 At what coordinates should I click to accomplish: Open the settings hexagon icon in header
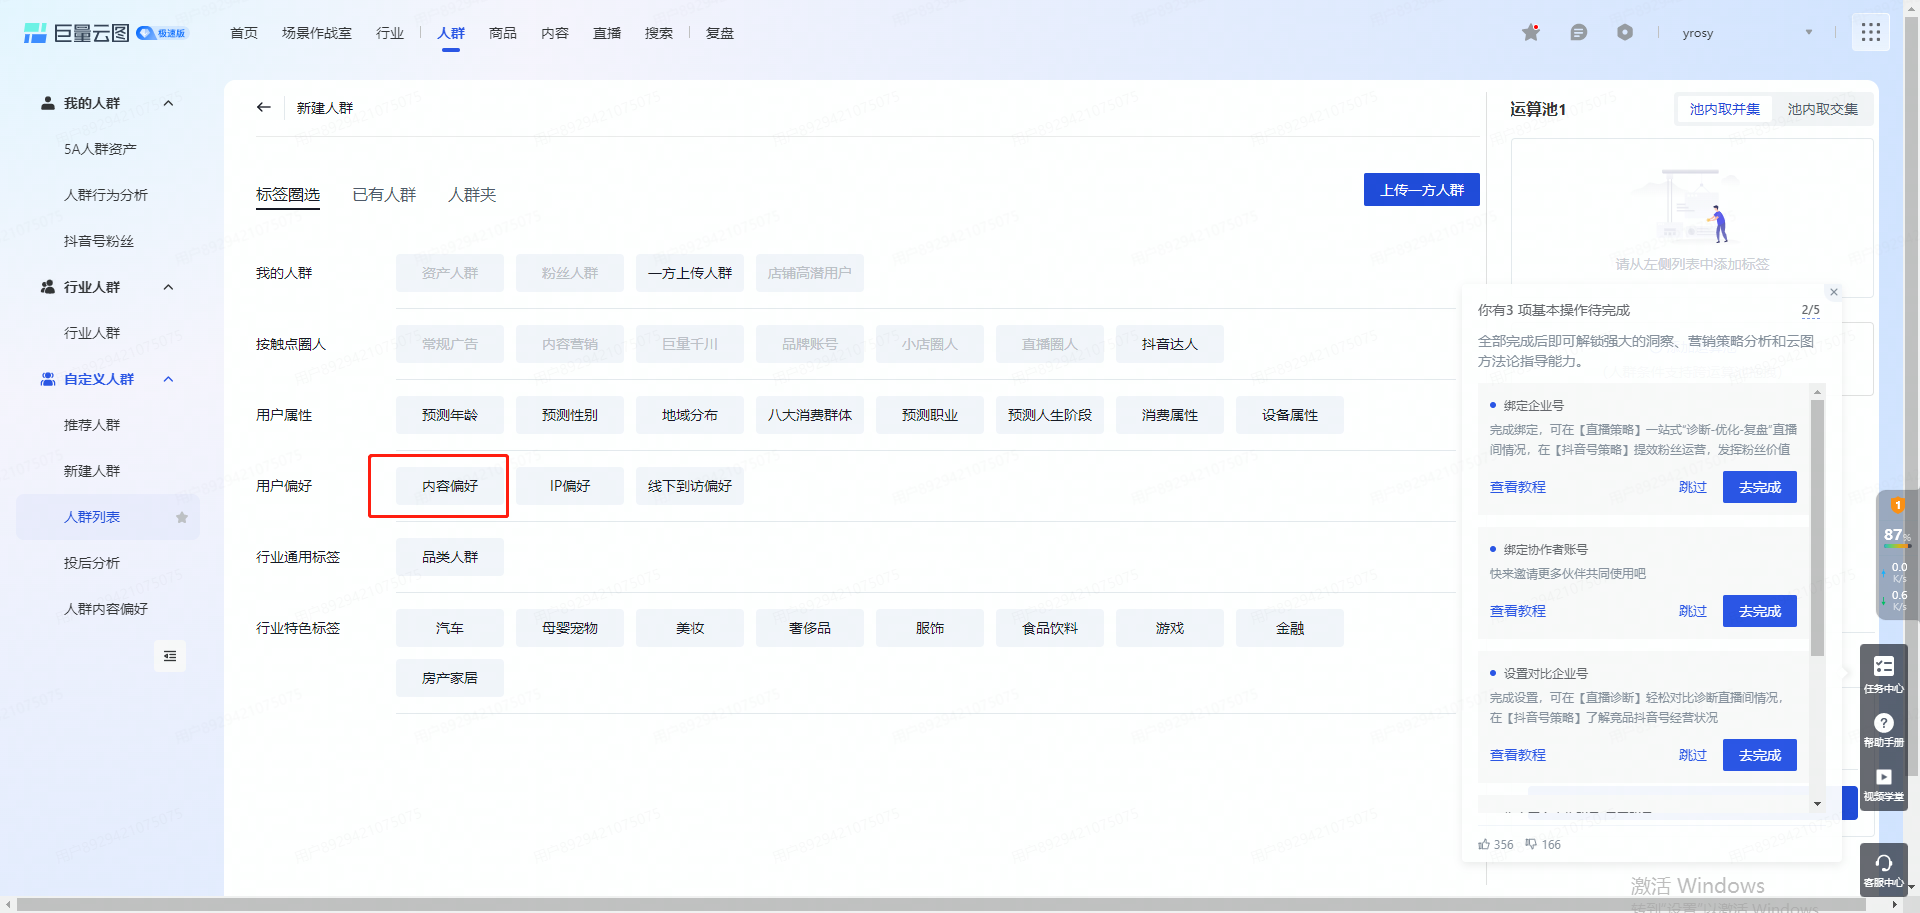pos(1625,33)
